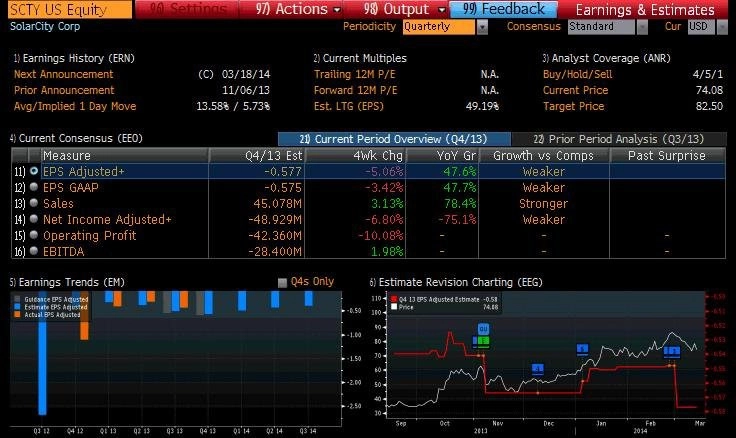Select the EBITDA radio button
Screen dimensions: 736x438
[34, 251]
